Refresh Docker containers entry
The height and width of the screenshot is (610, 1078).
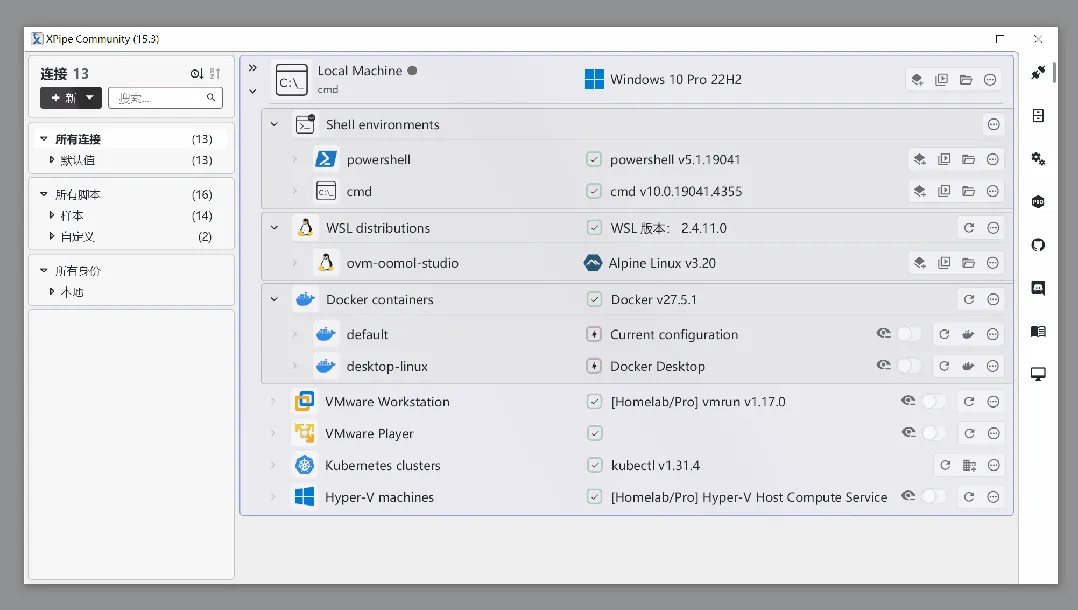click(969, 299)
